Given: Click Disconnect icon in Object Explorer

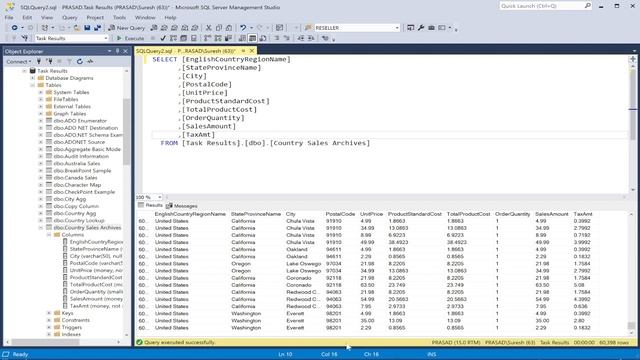Looking at the screenshot, I should (49, 61).
